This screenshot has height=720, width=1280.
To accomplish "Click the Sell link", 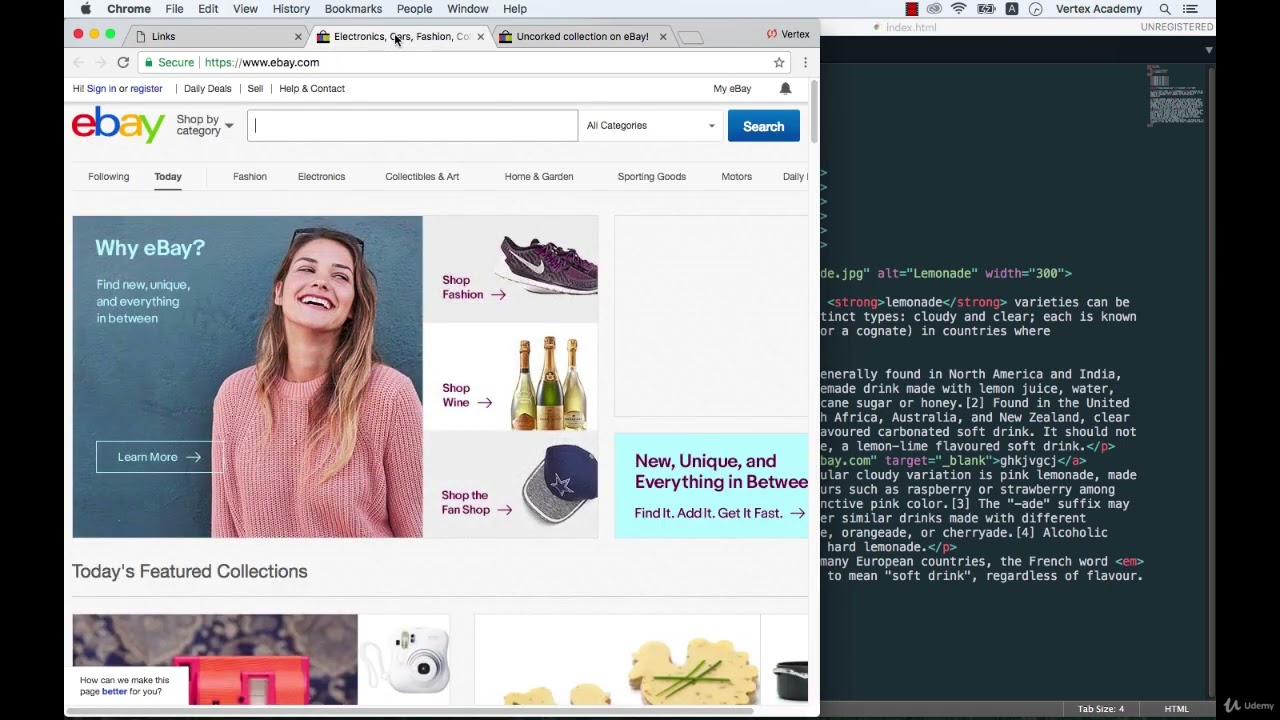I will [255, 88].
